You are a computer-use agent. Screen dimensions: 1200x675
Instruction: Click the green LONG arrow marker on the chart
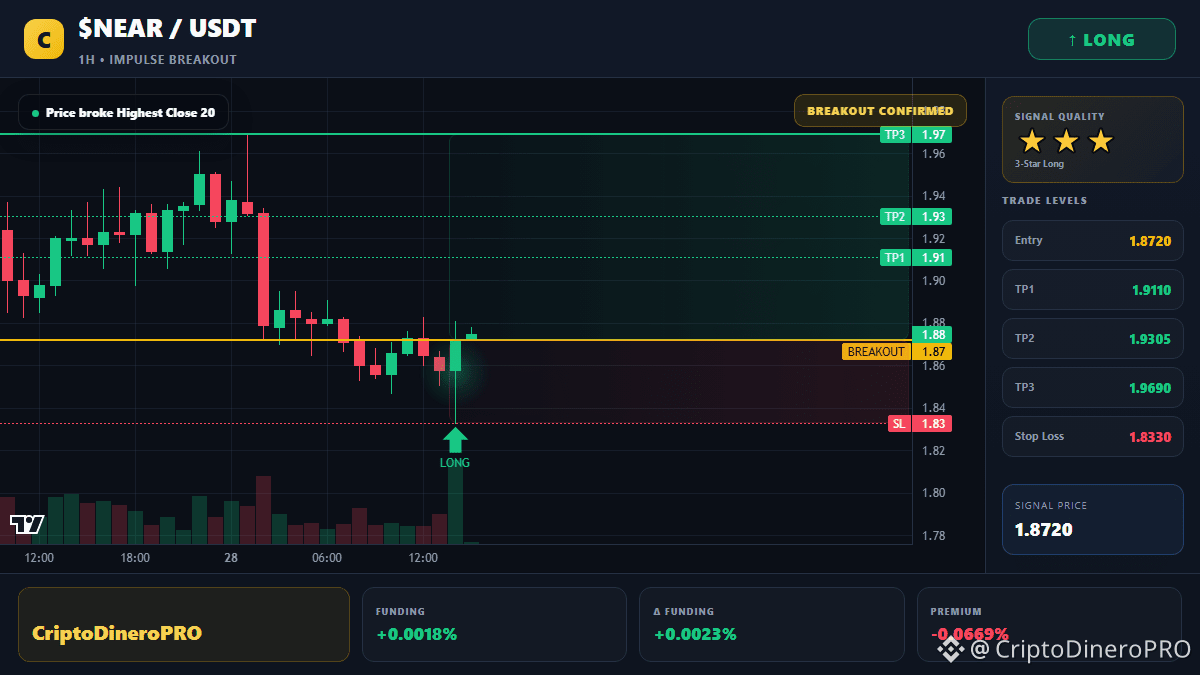[x=455, y=439]
